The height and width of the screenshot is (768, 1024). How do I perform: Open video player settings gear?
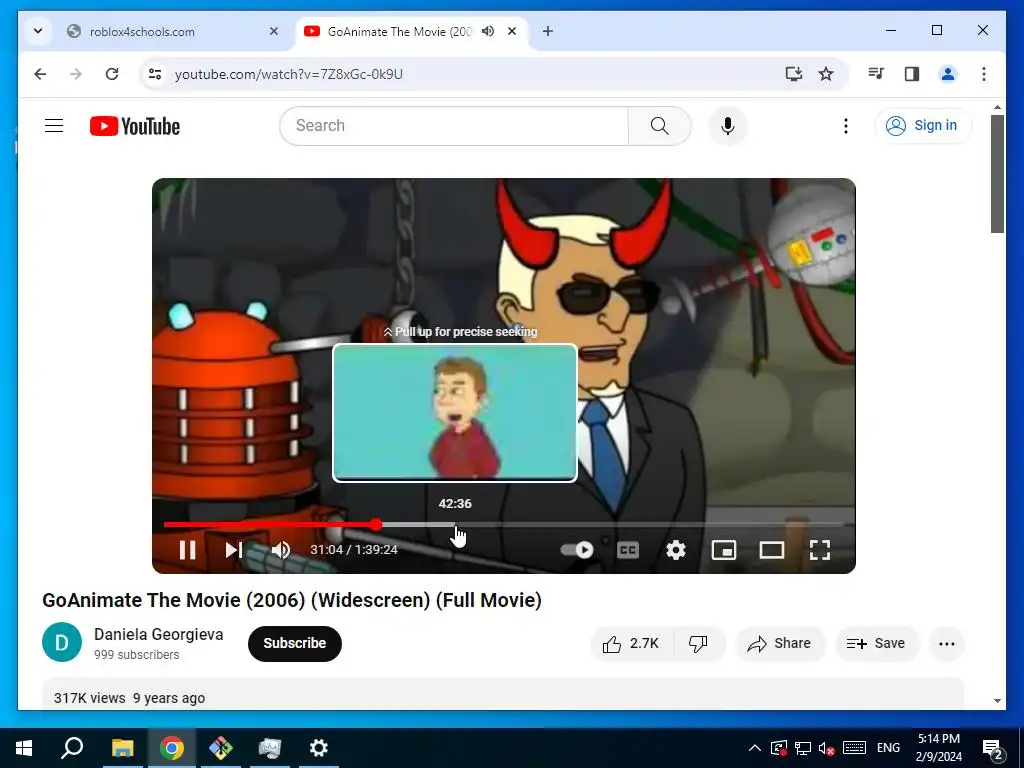pyautogui.click(x=676, y=550)
